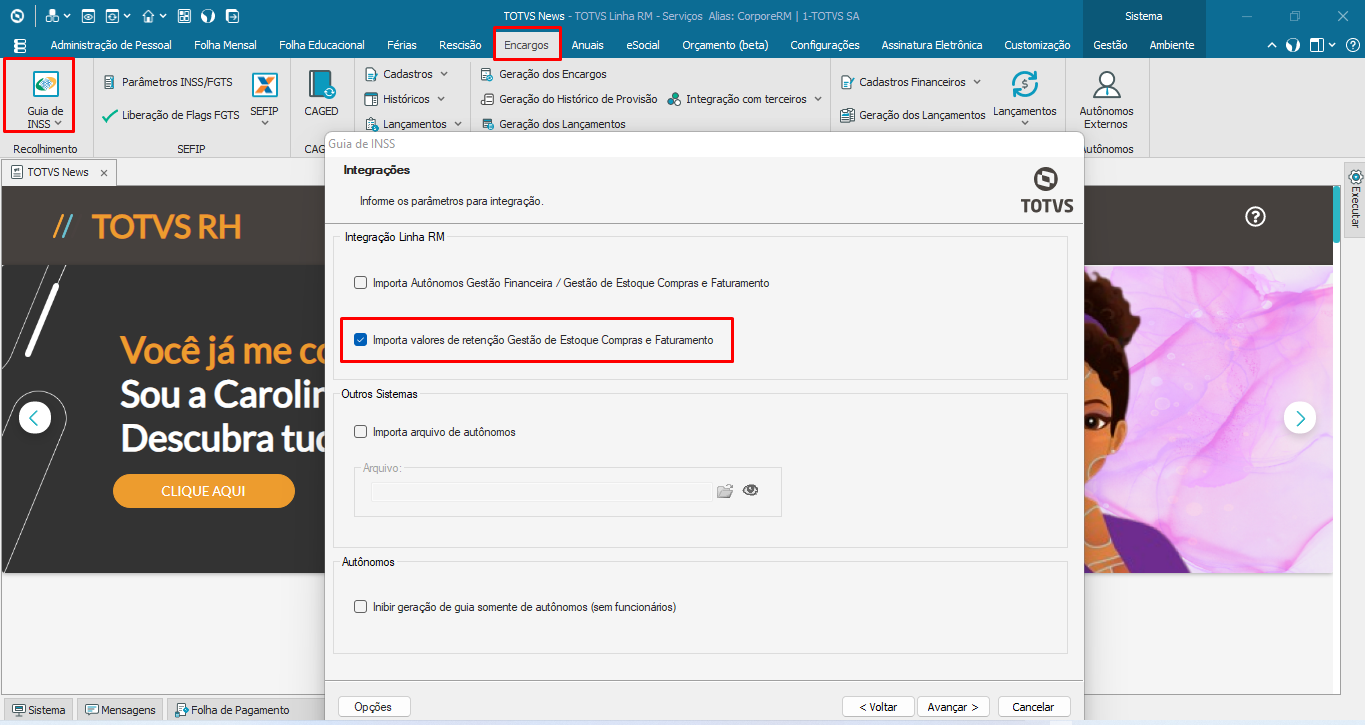
Task: Expand Integração com terceiros dropdown
Action: (x=817, y=99)
